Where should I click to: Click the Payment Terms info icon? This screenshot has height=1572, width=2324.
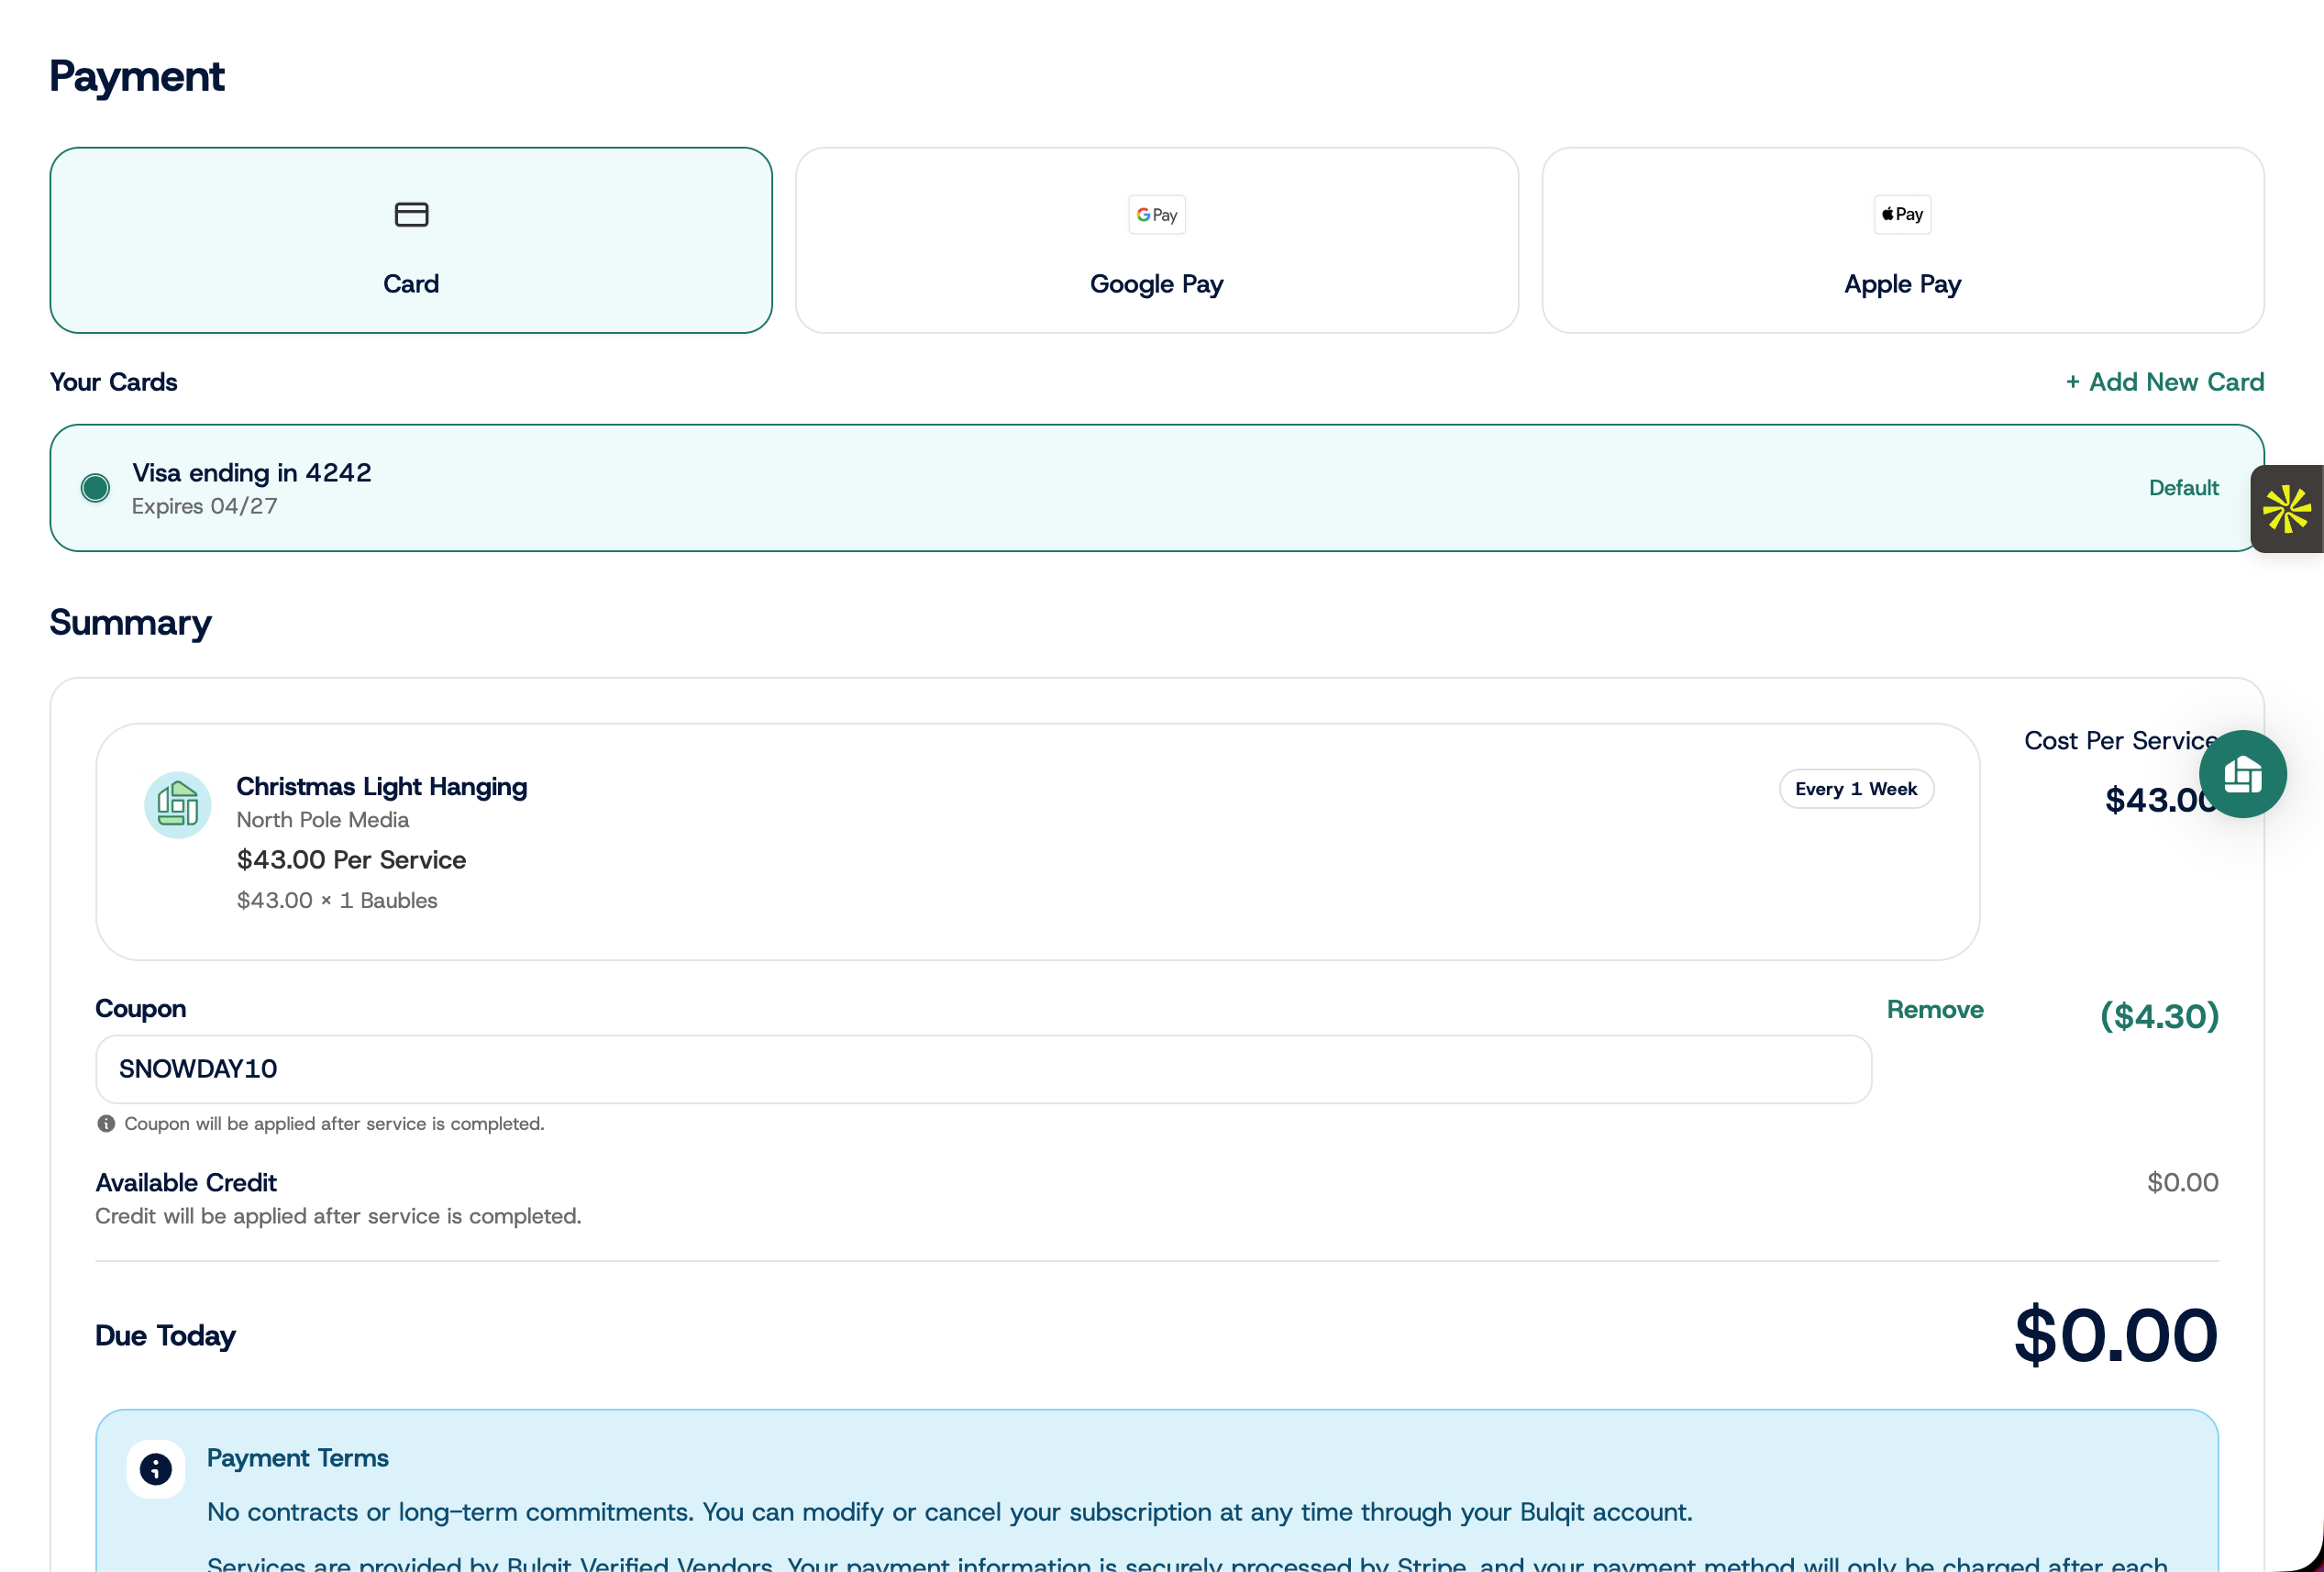(x=156, y=1469)
